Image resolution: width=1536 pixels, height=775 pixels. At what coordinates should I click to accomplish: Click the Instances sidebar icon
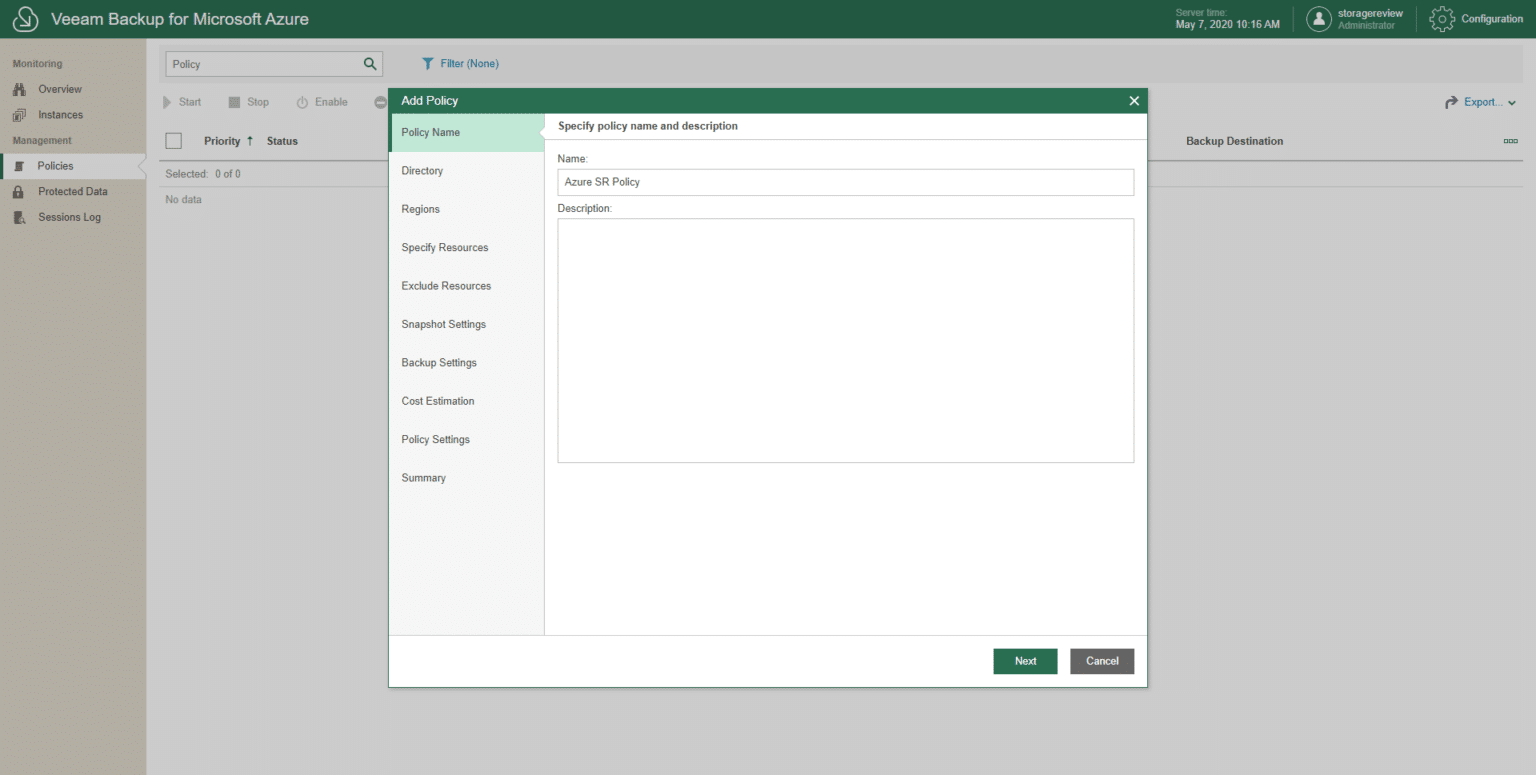click(19, 115)
